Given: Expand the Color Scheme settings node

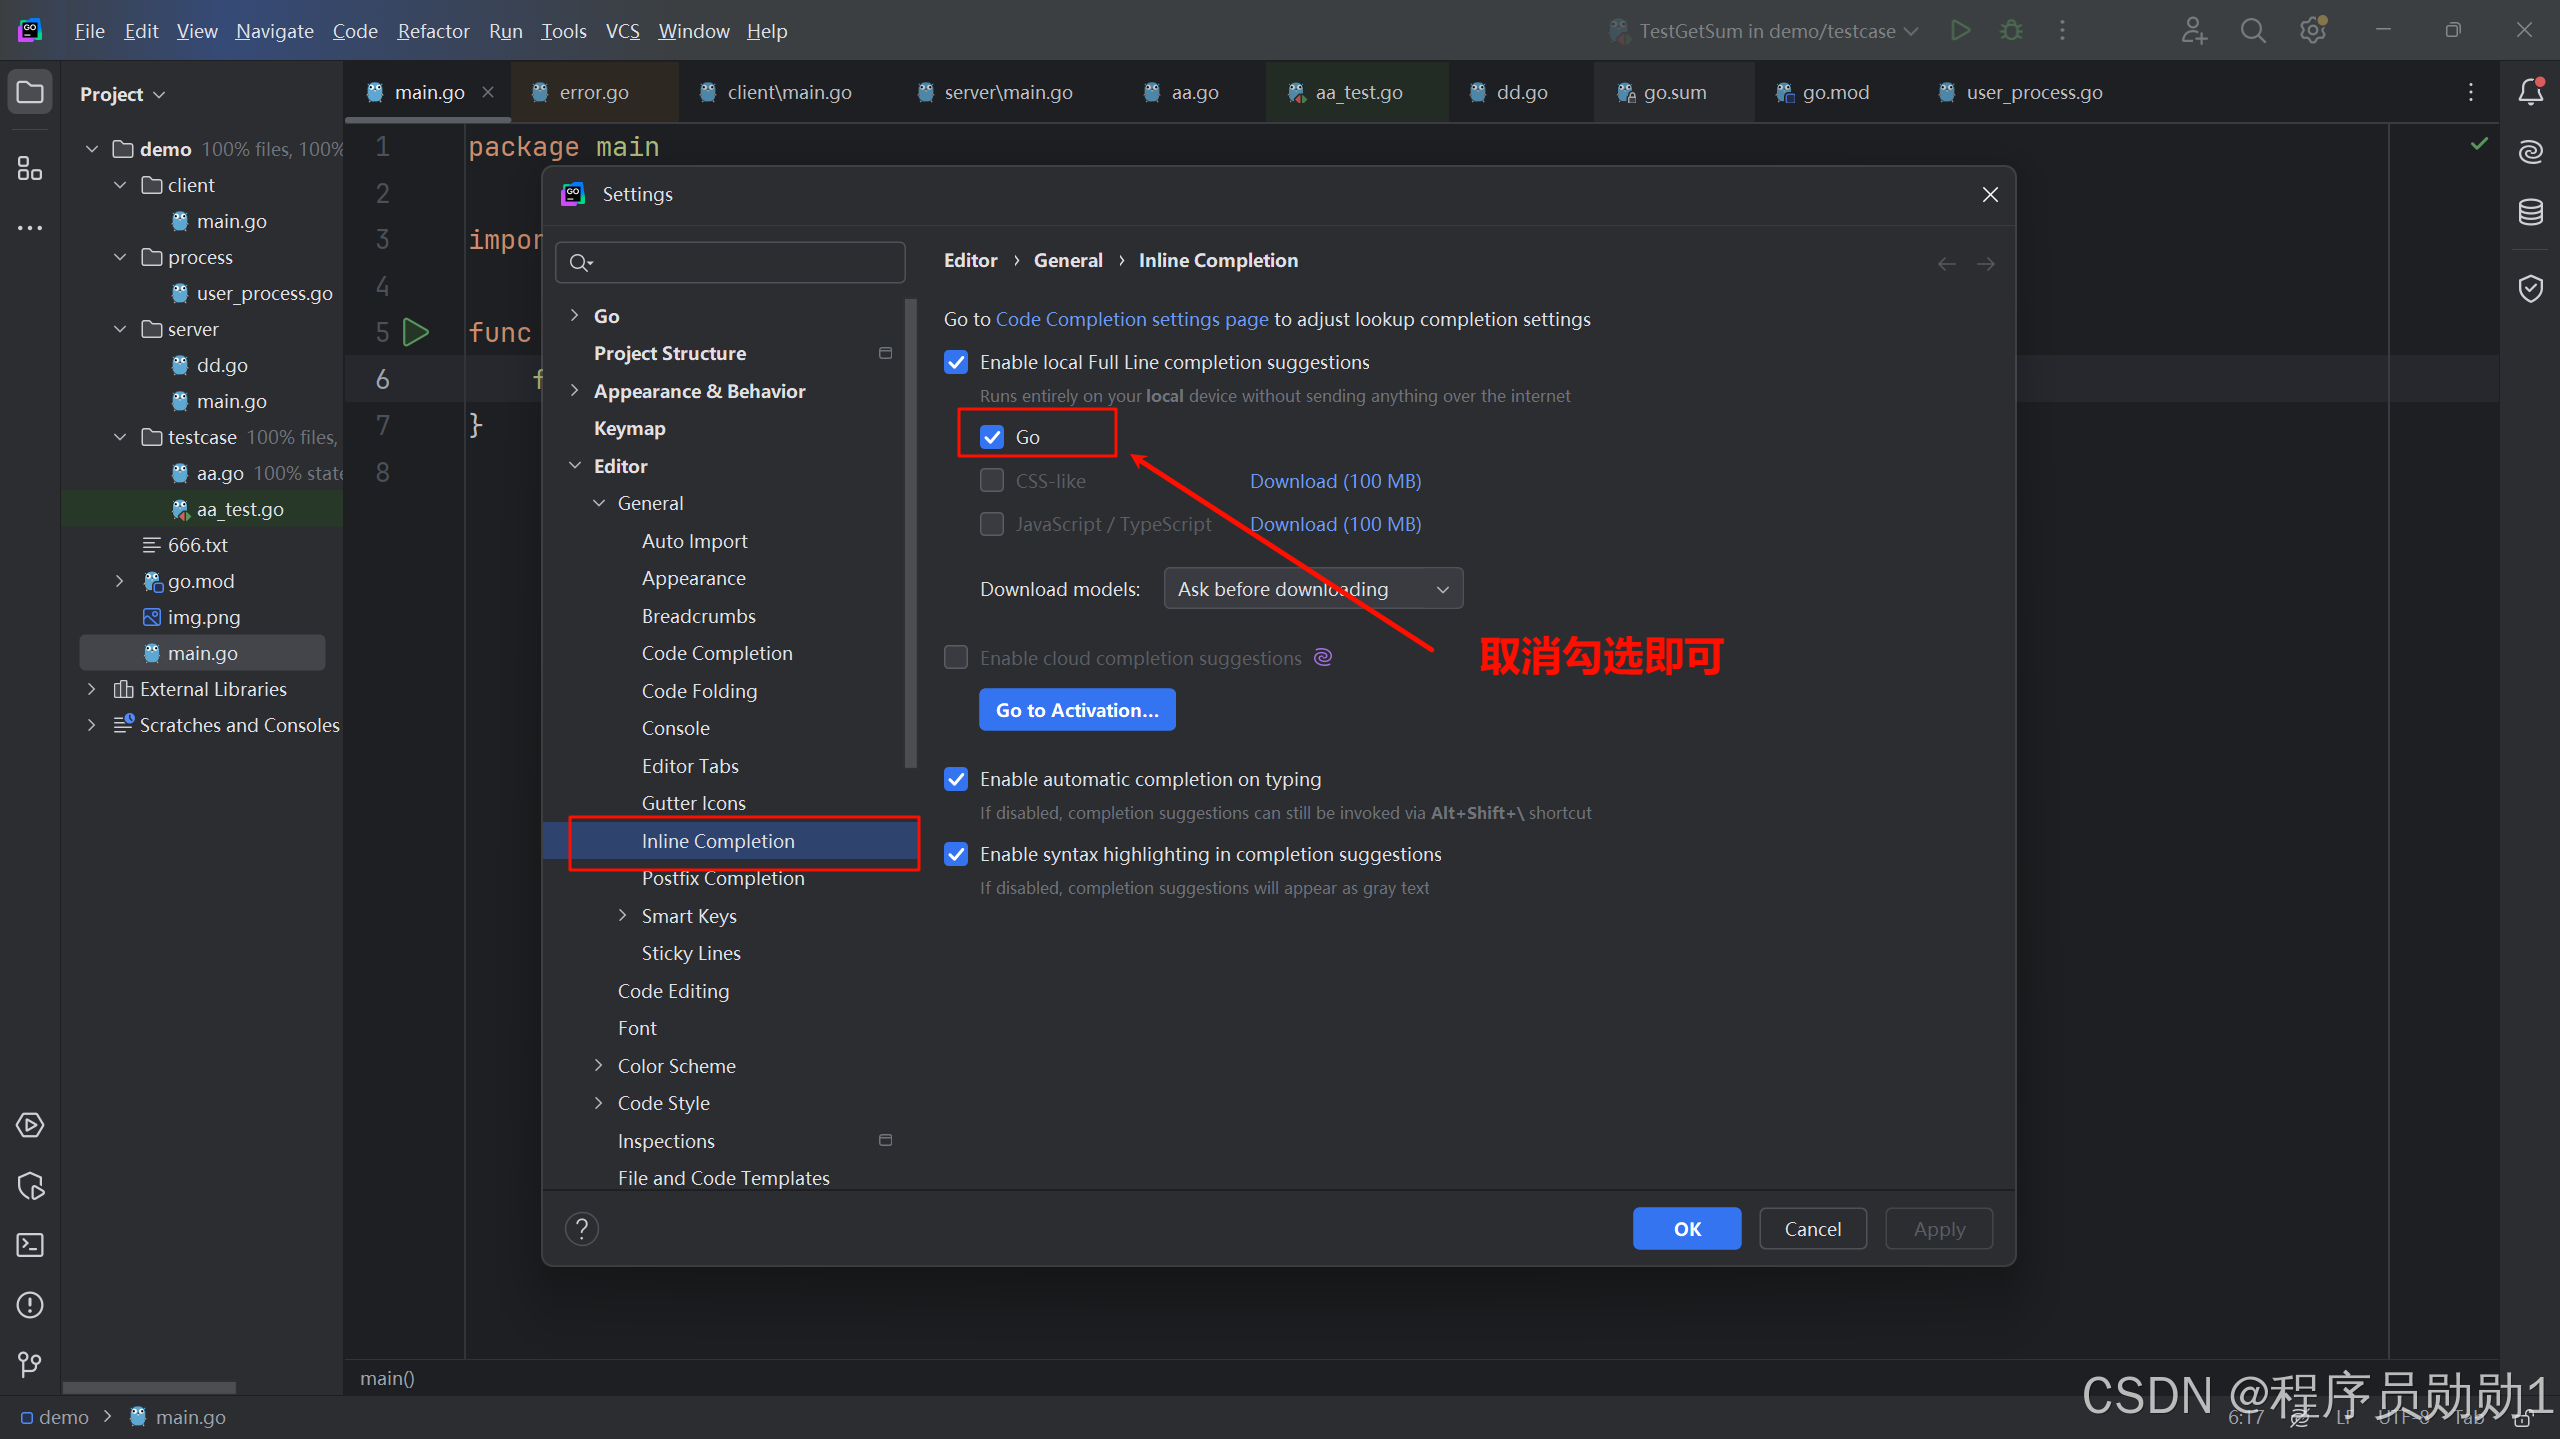Looking at the screenshot, I should 598,1066.
